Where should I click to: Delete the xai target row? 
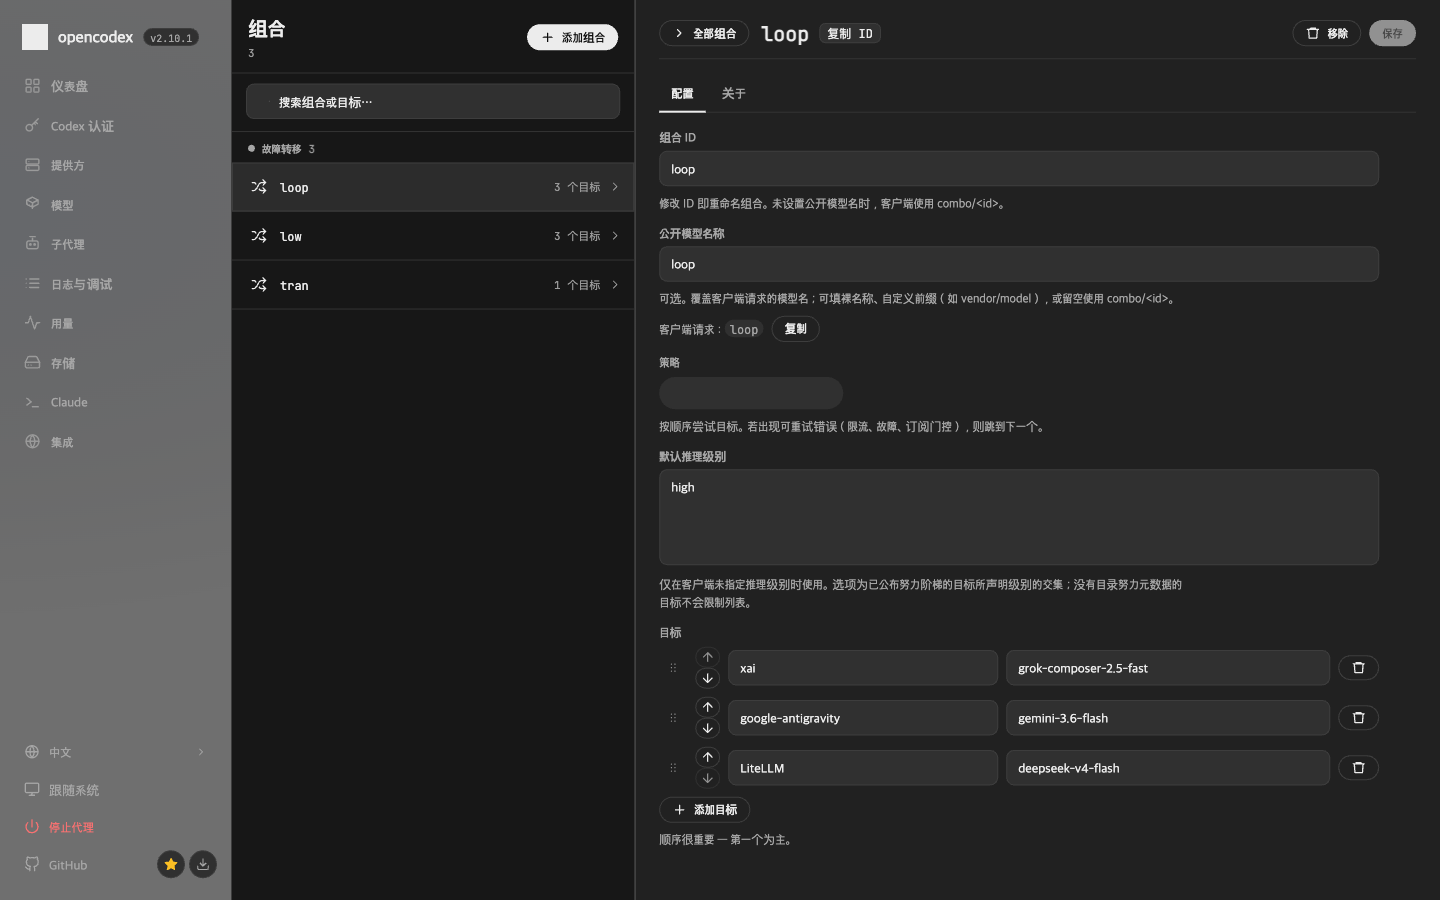point(1358,668)
